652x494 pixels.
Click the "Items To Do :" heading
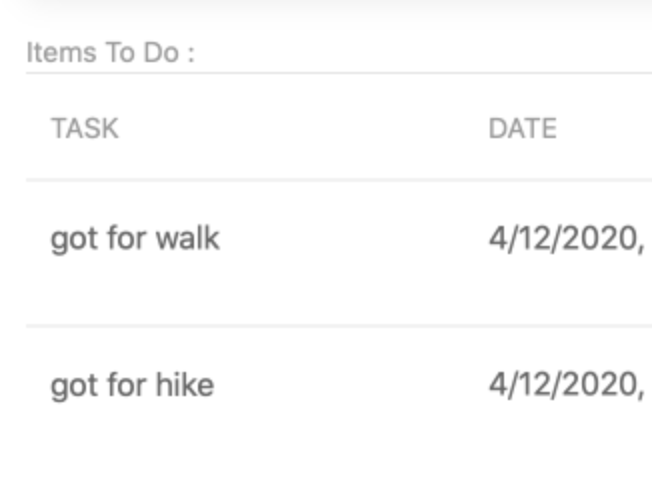[x=111, y=52]
